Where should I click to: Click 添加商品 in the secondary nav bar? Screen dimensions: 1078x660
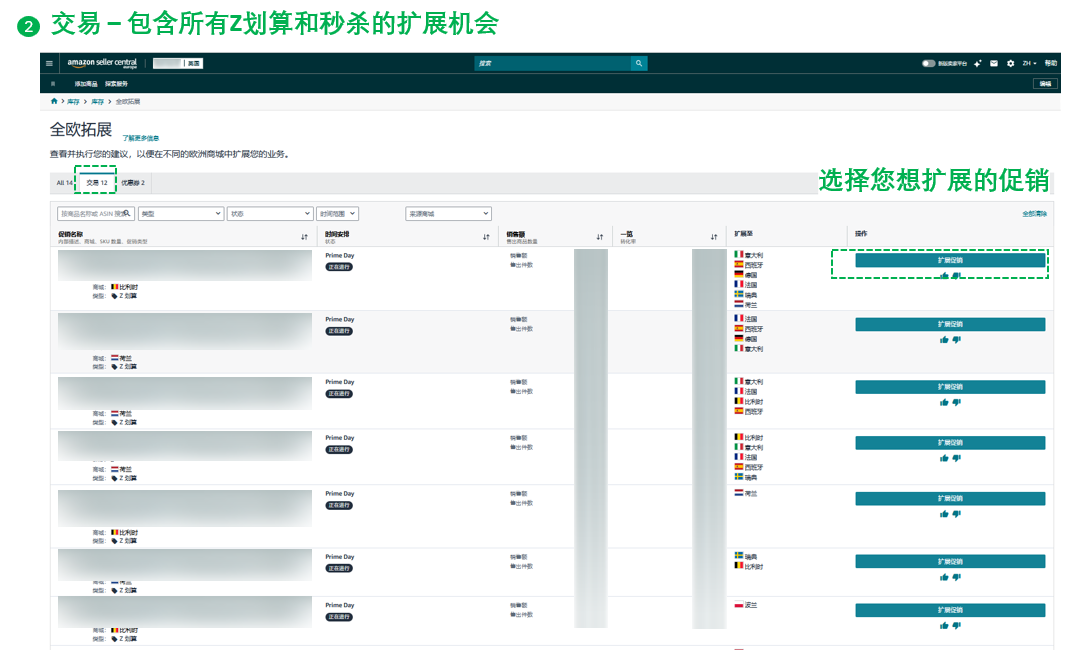tap(86, 84)
